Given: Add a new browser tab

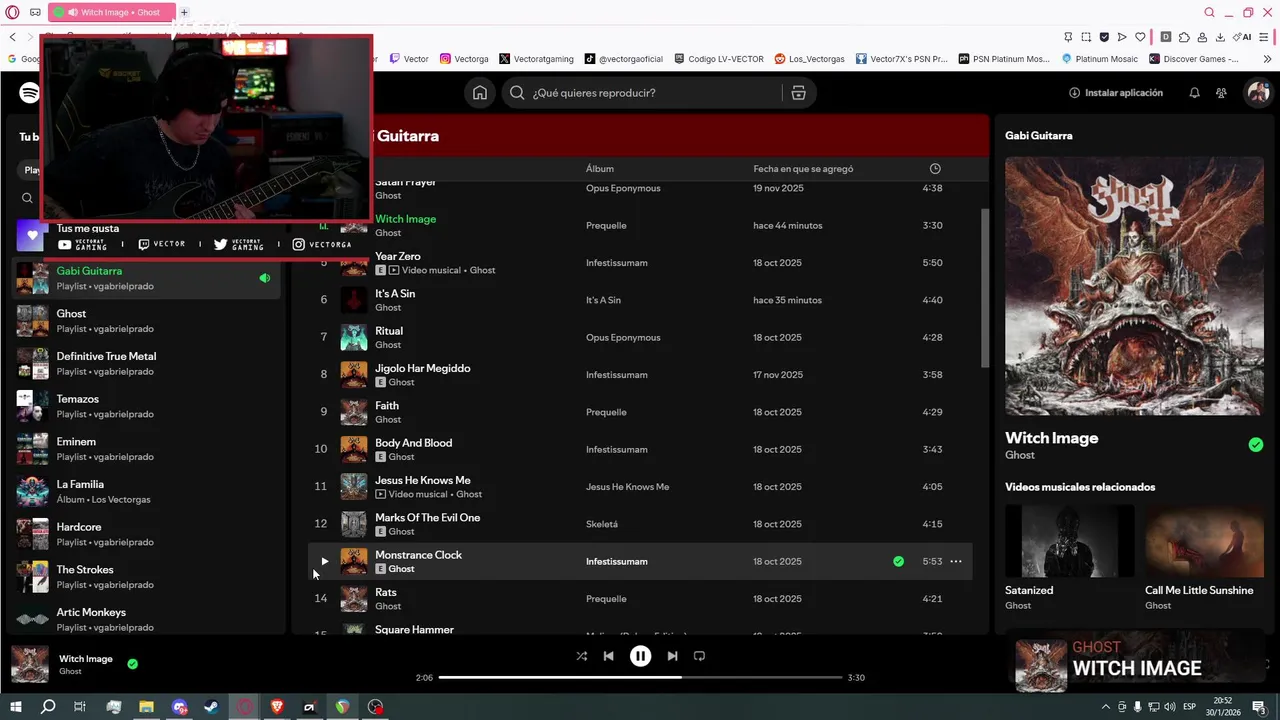Looking at the screenshot, I should click(x=184, y=12).
